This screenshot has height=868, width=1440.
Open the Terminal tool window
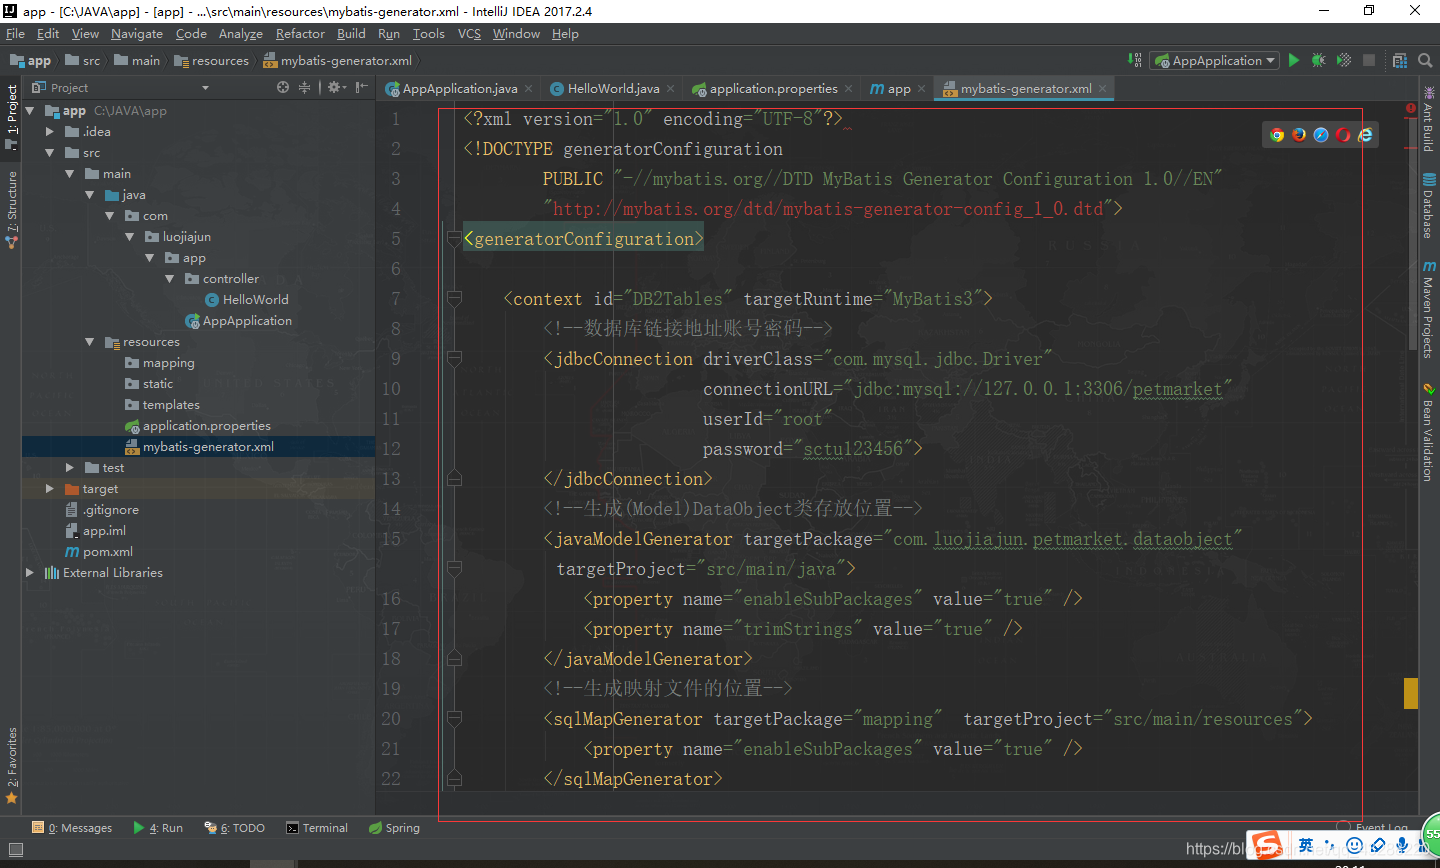pos(317,828)
